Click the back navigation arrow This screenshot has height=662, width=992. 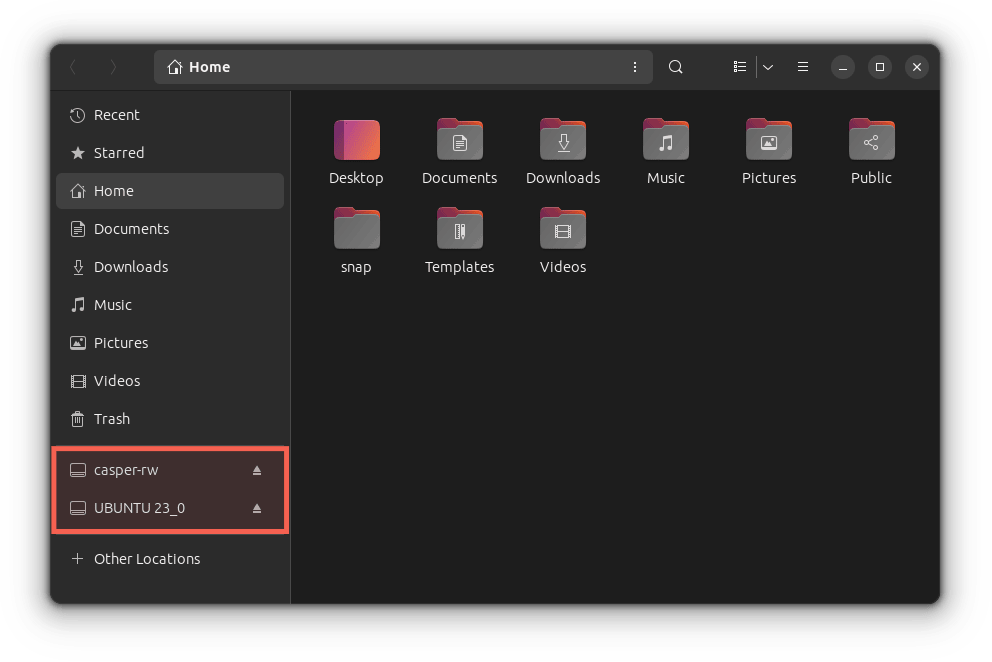pyautogui.click(x=73, y=67)
